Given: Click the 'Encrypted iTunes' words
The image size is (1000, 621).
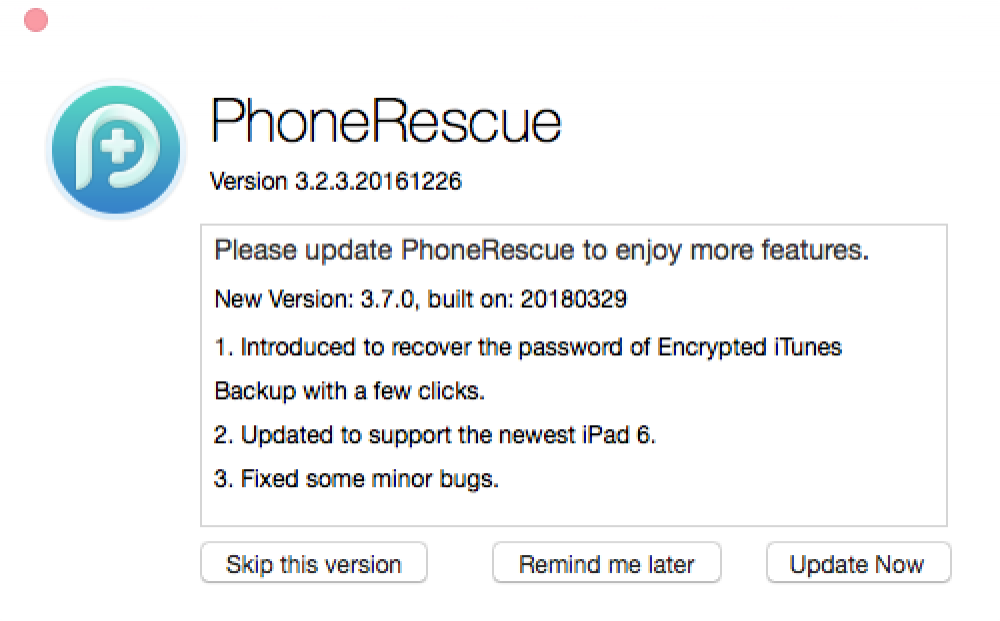Looking at the screenshot, I should coord(749,347).
